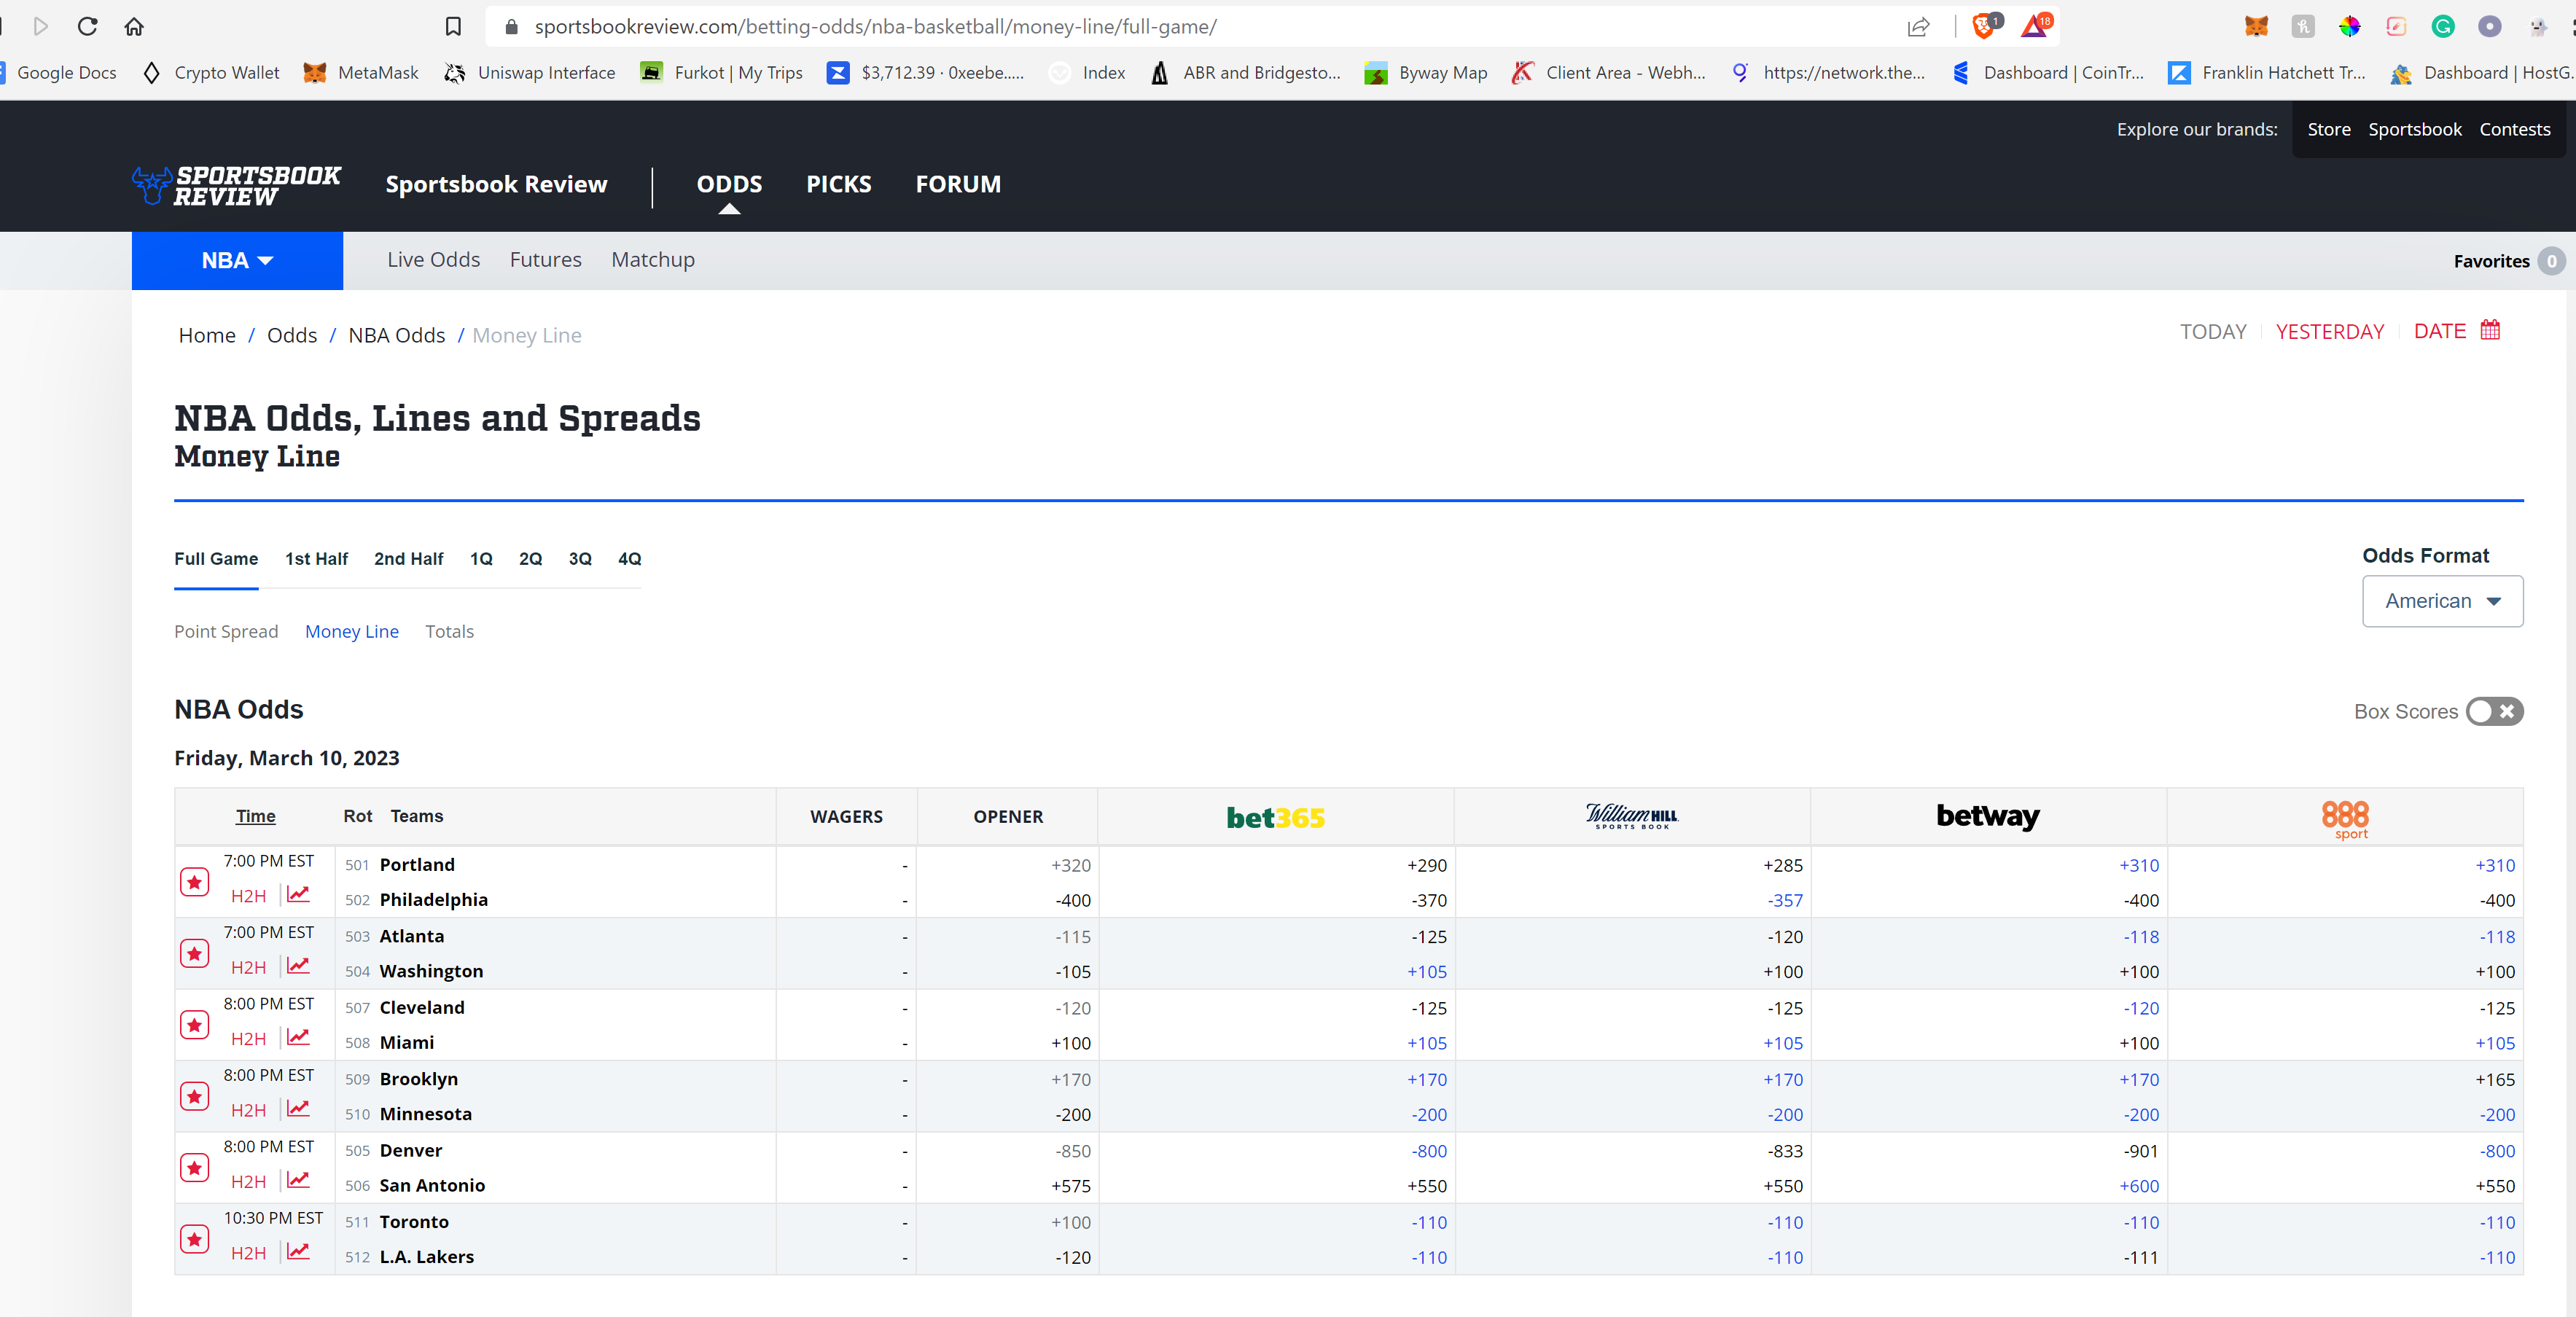Sort table by Time column header
2576x1317 pixels.
pos(255,816)
